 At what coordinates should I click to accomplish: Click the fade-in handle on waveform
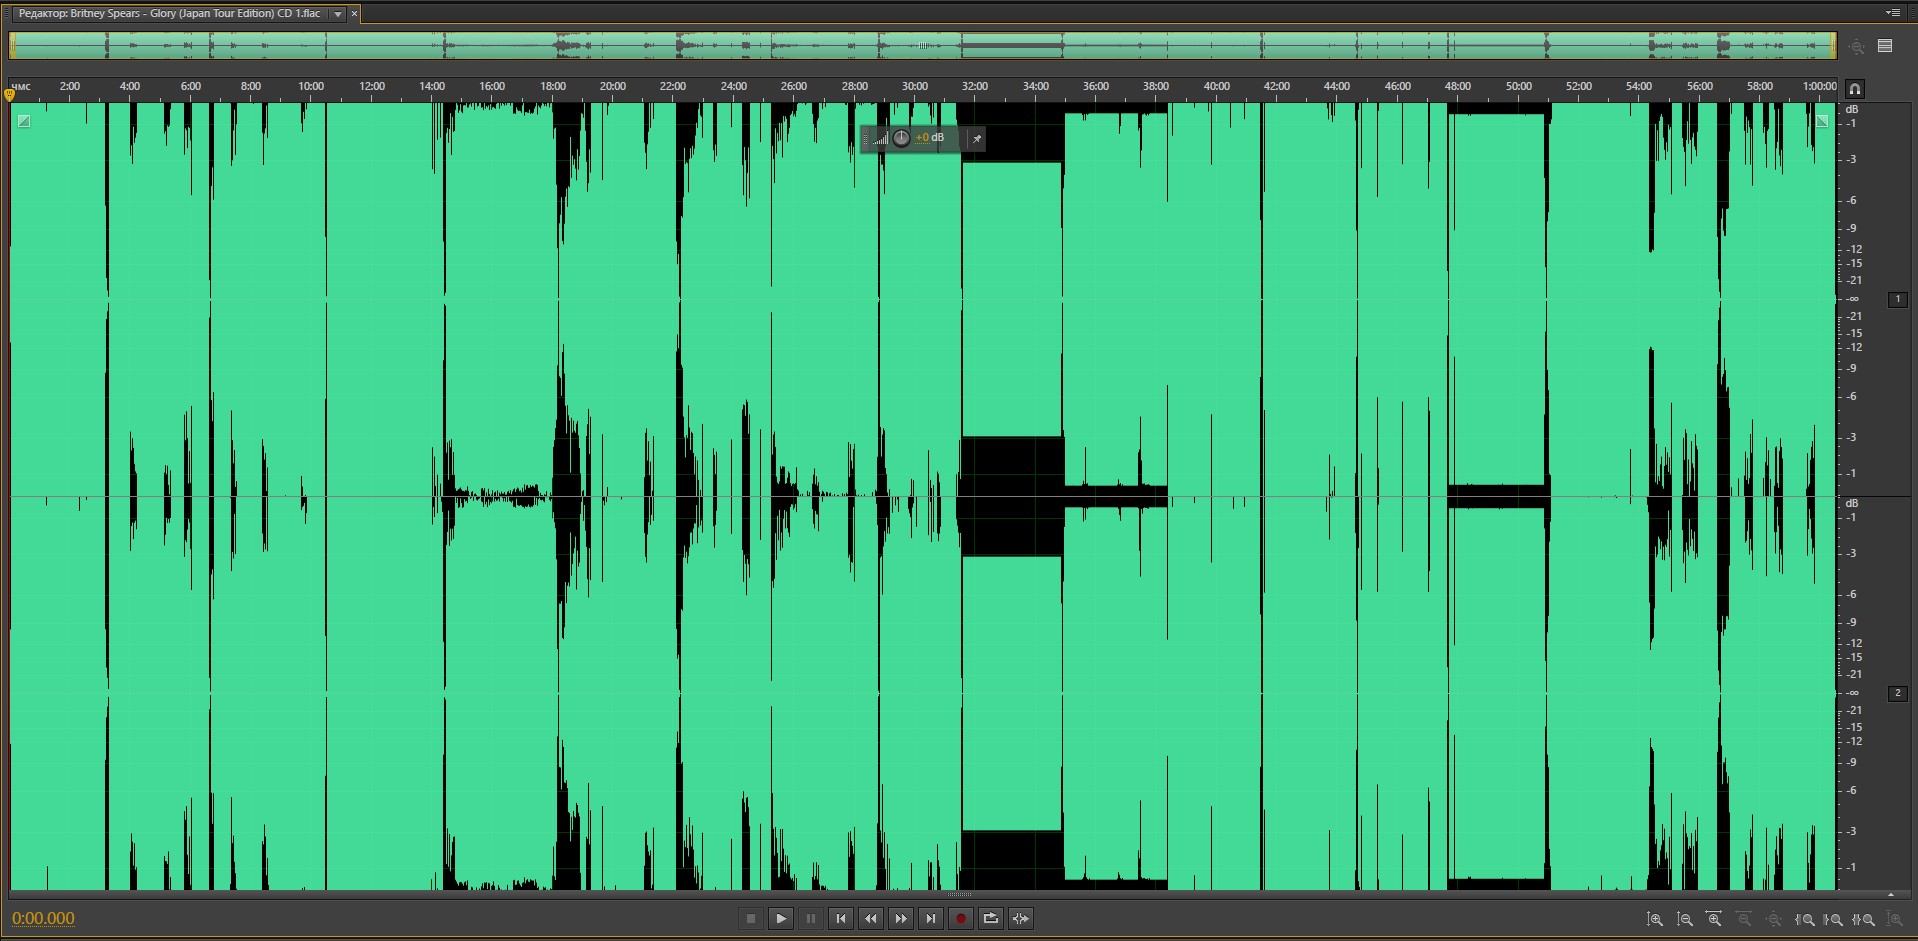(24, 121)
